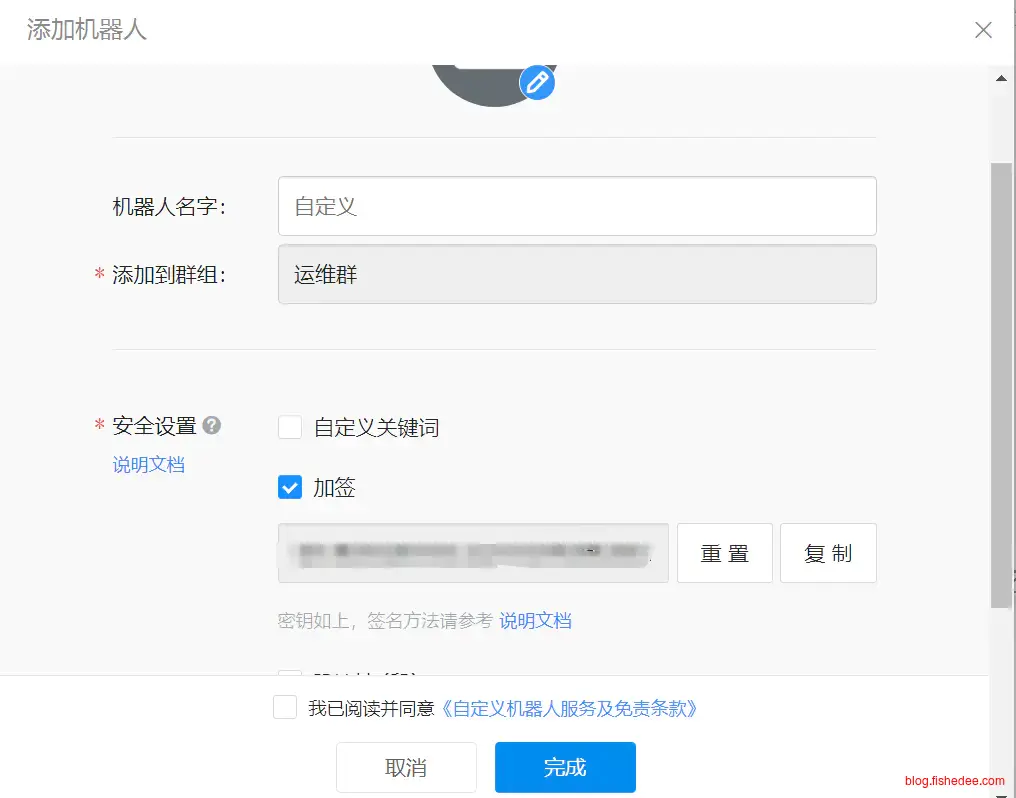
Task: Open 说明文档 link for signature method
Action: pyautogui.click(x=535, y=621)
